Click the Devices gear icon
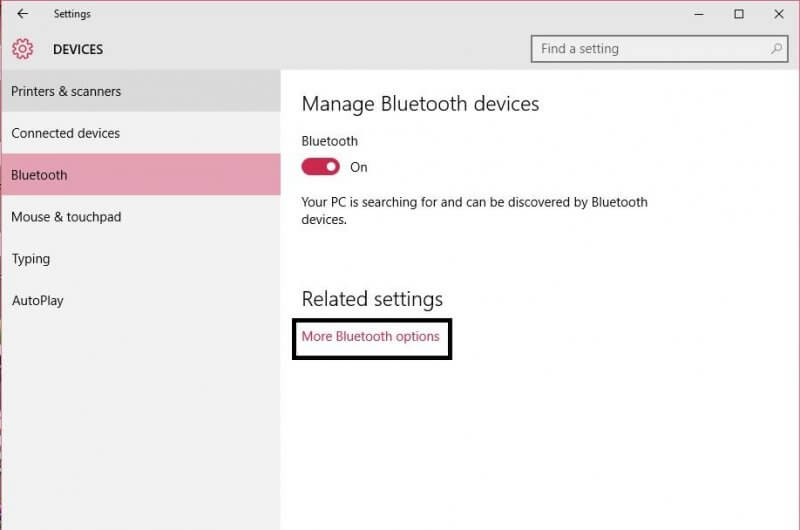Viewport: 800px width, 530px height. coord(22,49)
